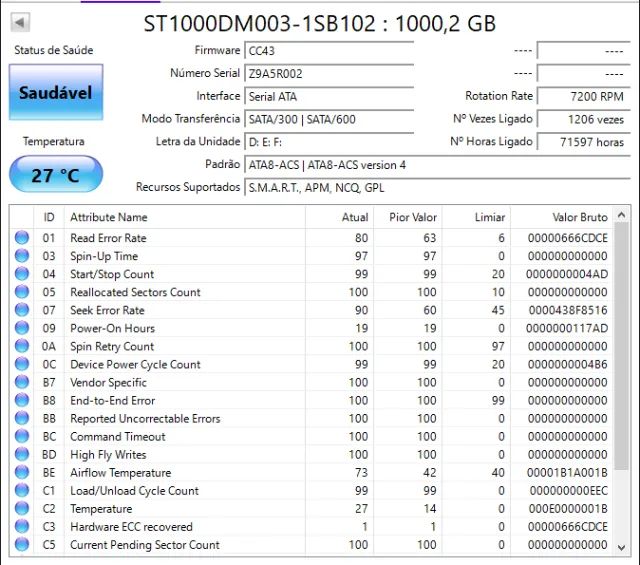Click status icon for Hardware ECC recovered

pos(22,526)
